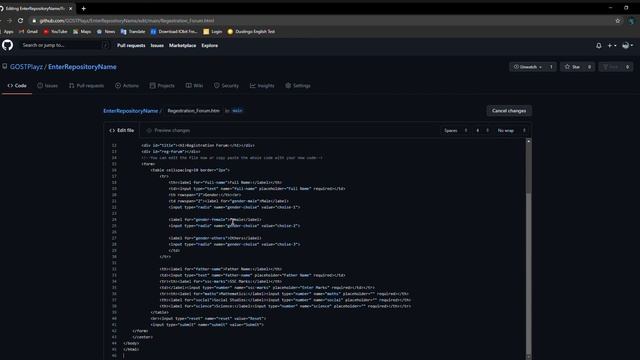
Task: Place cursor on gender-female label code line
Action: 215,220
